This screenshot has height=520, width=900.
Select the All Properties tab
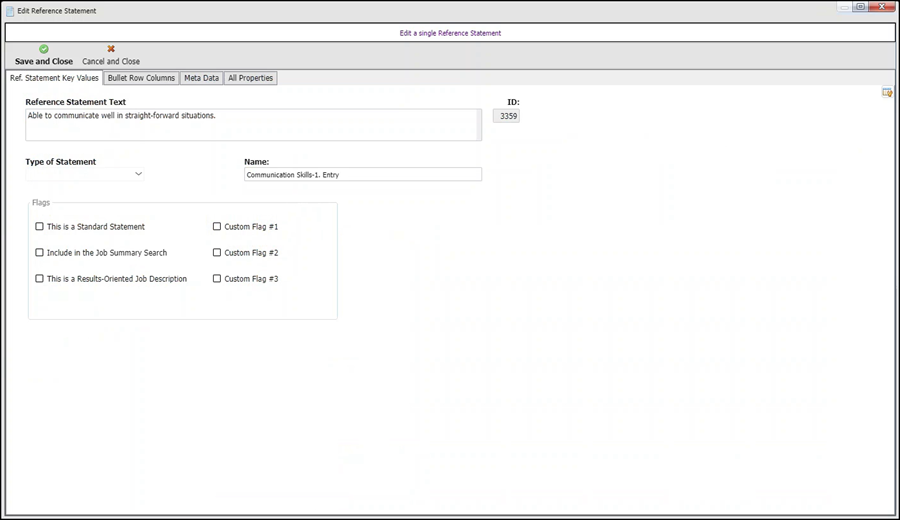250,78
